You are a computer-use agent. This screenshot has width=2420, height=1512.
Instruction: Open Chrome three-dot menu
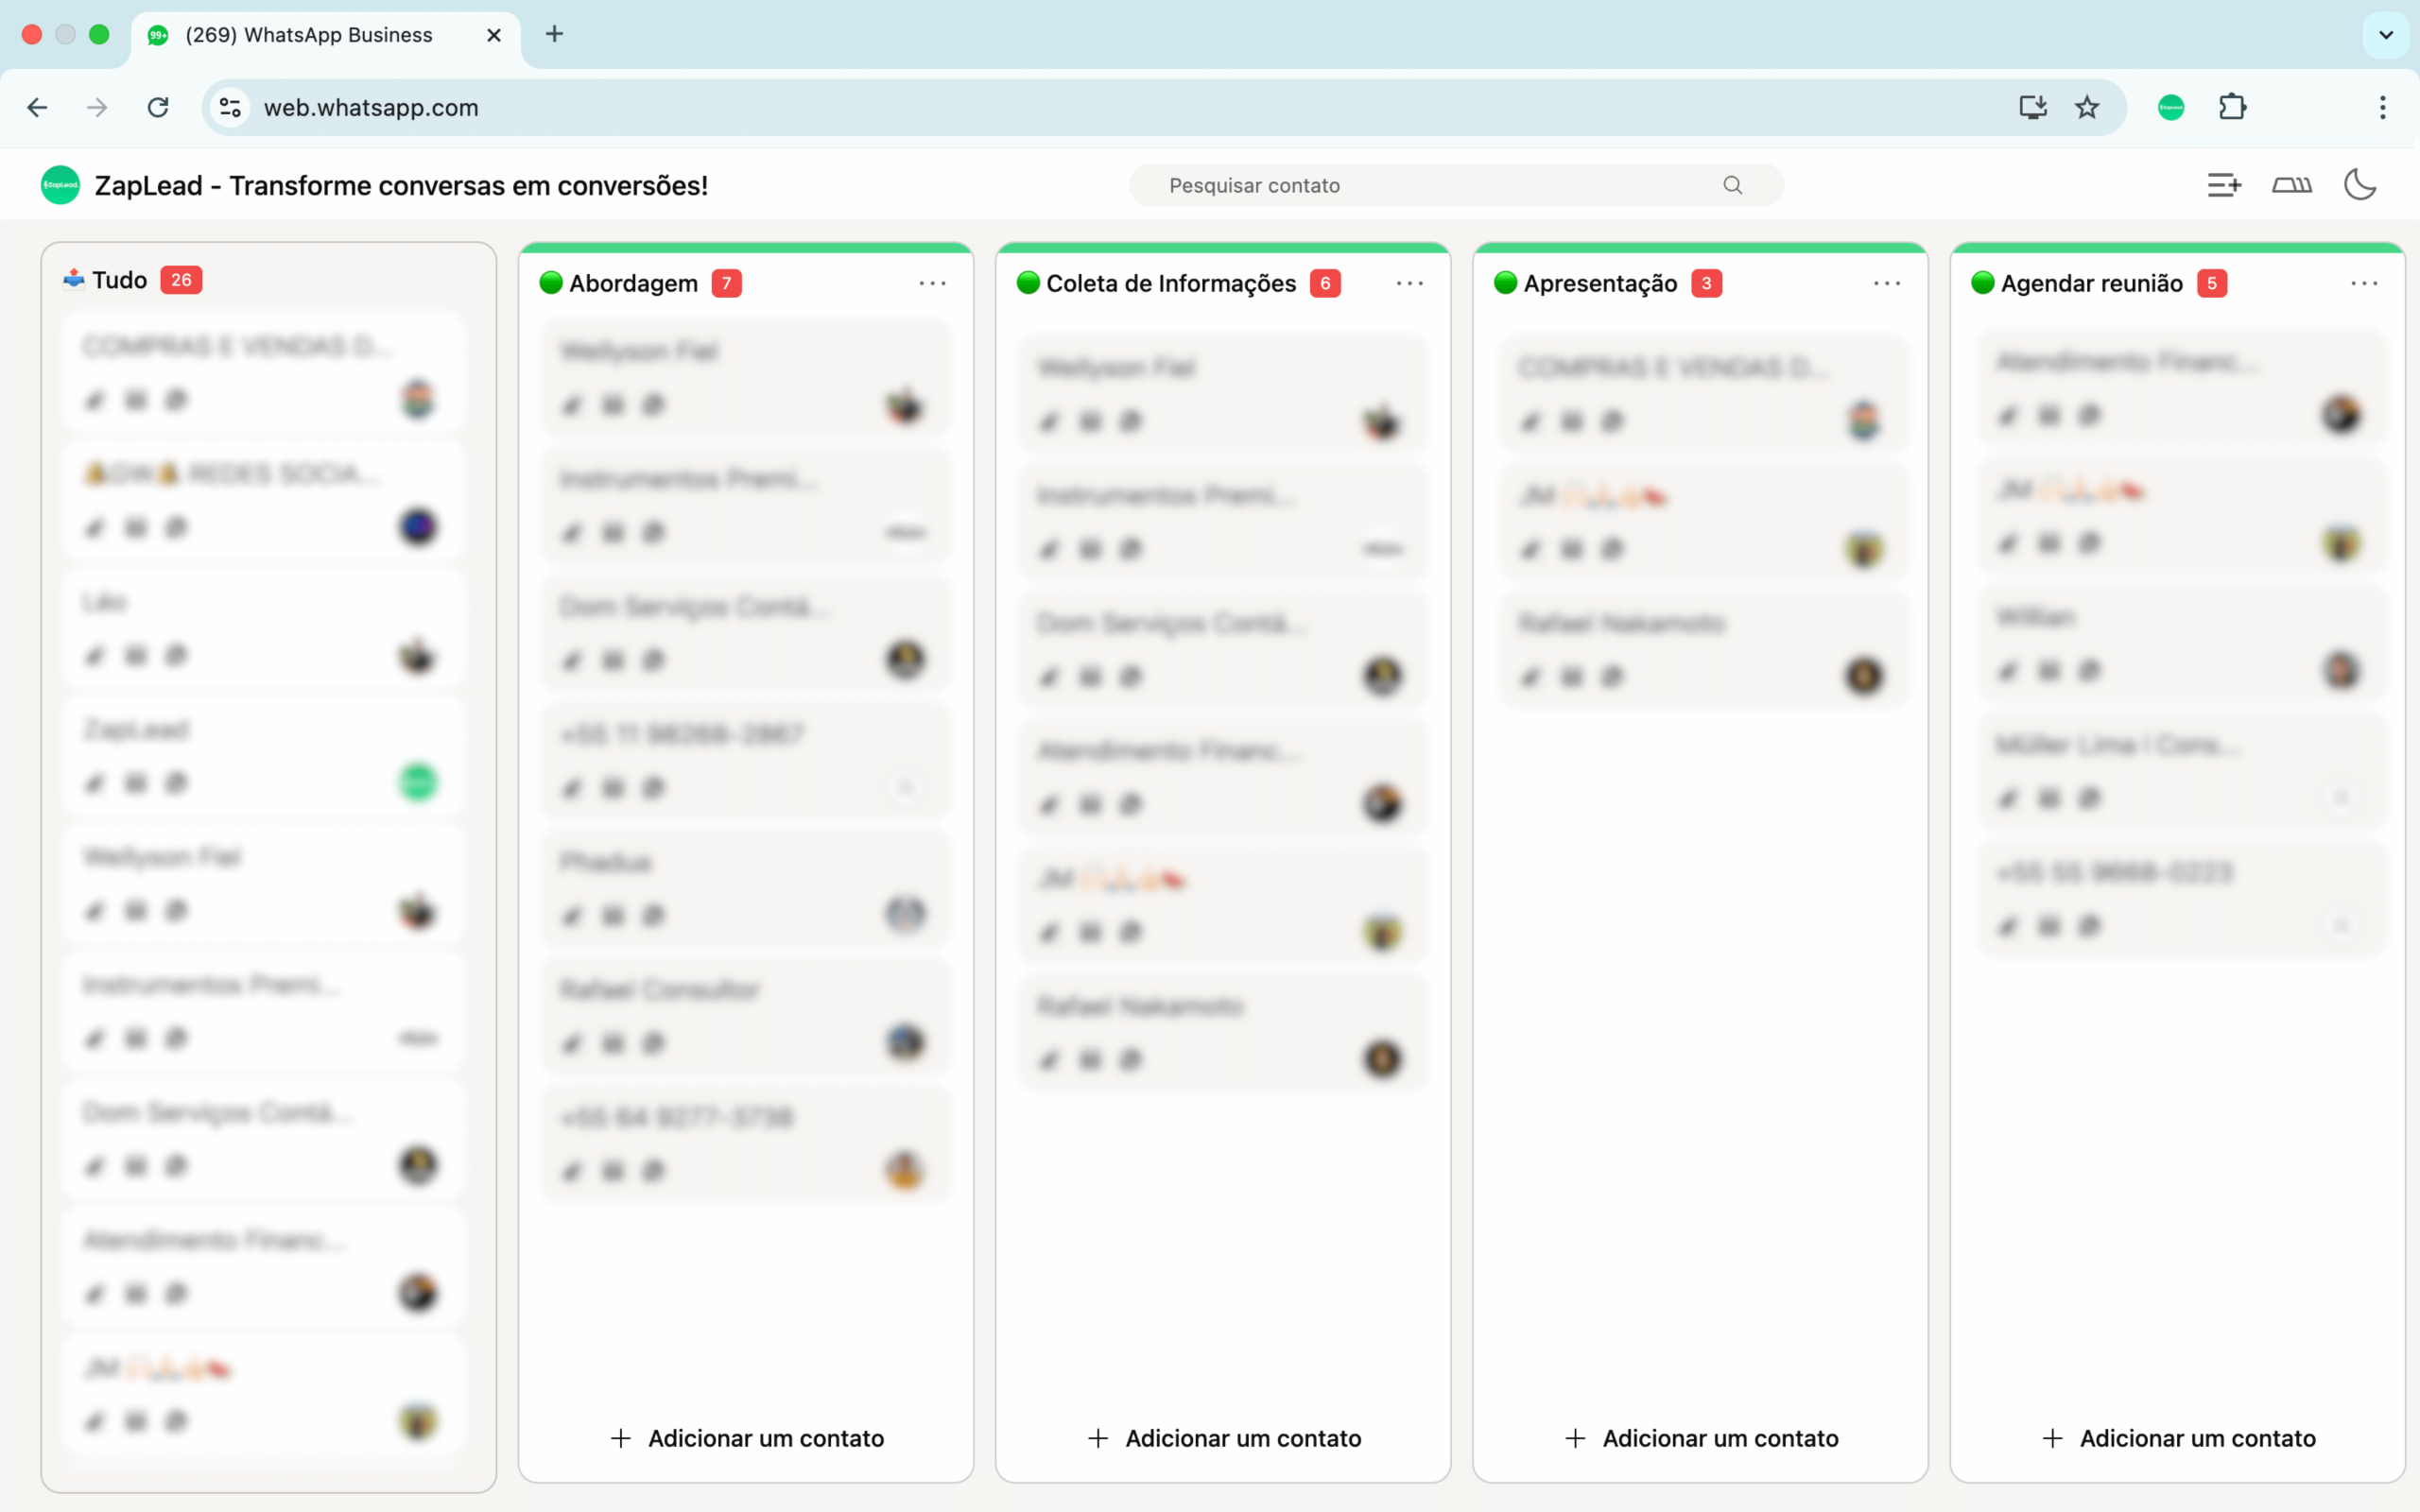tap(2383, 107)
